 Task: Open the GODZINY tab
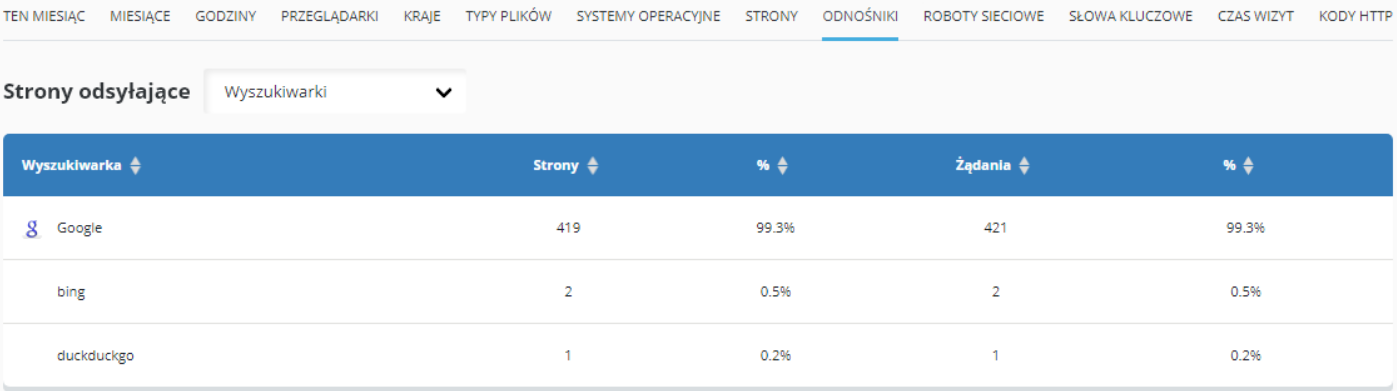point(226,17)
